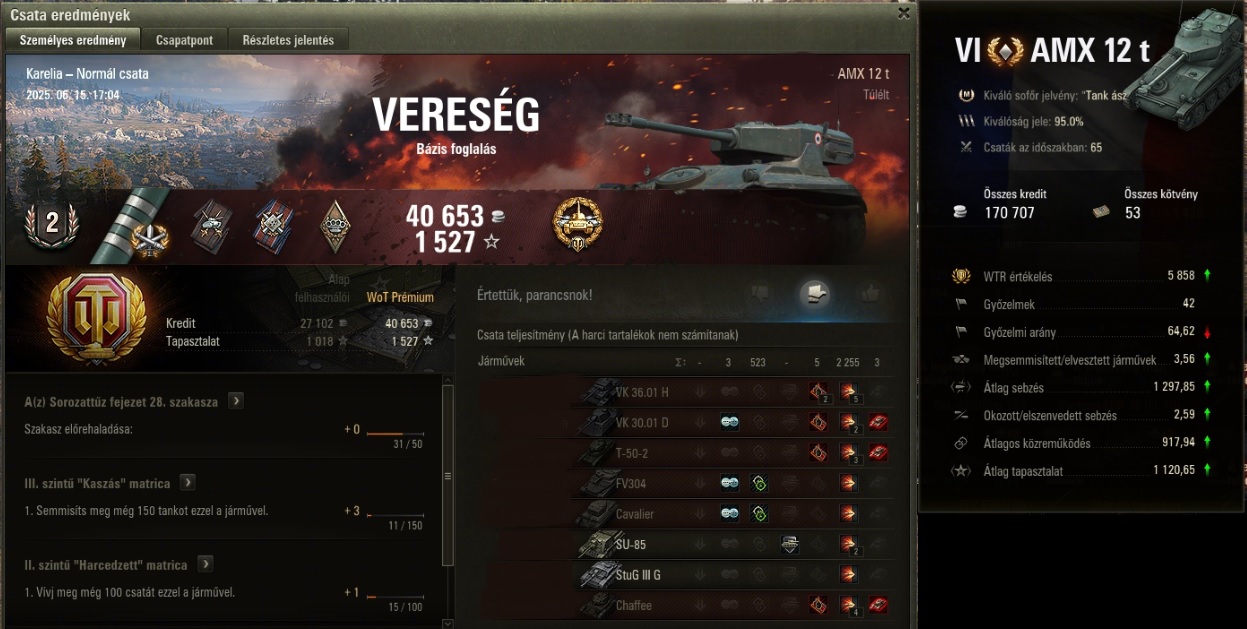Switch to the Csapatpont tab
This screenshot has width=1247, height=629.
[185, 40]
